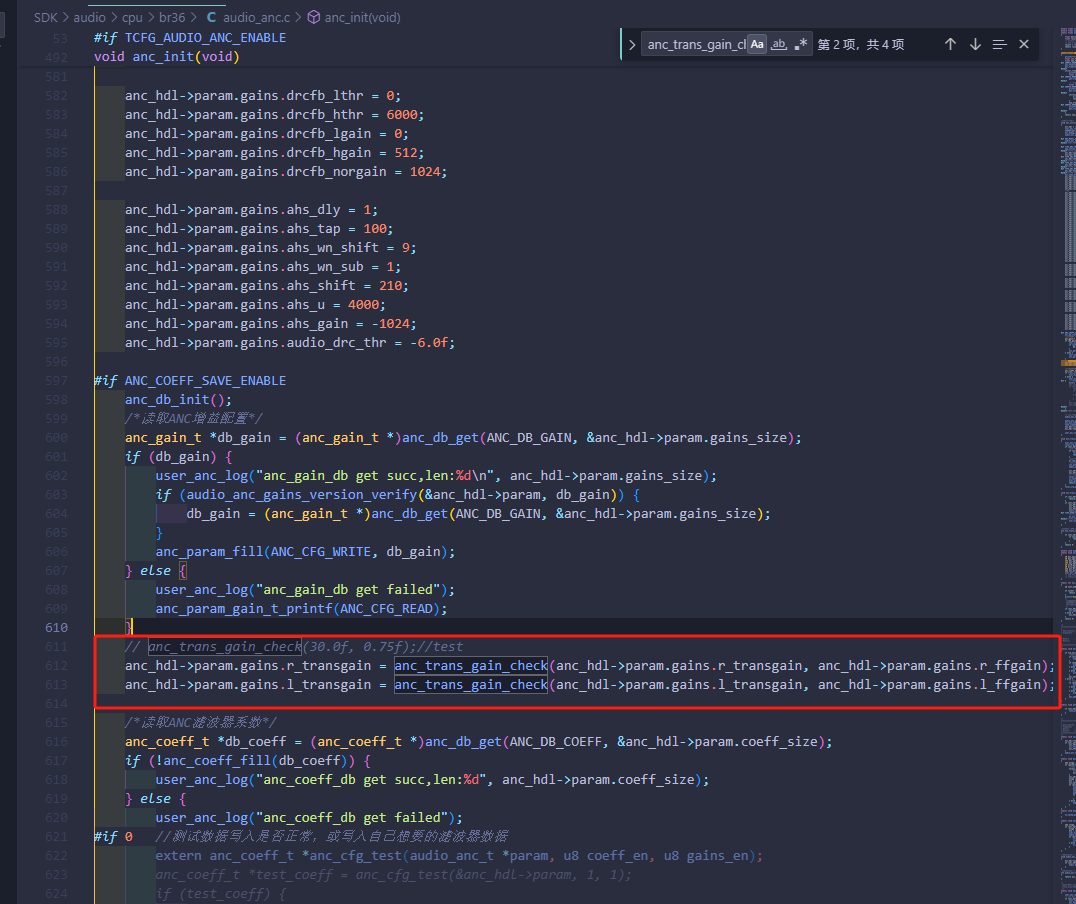1076x904 pixels.
Task: Expand the replace field with the chevron
Action: point(632,45)
